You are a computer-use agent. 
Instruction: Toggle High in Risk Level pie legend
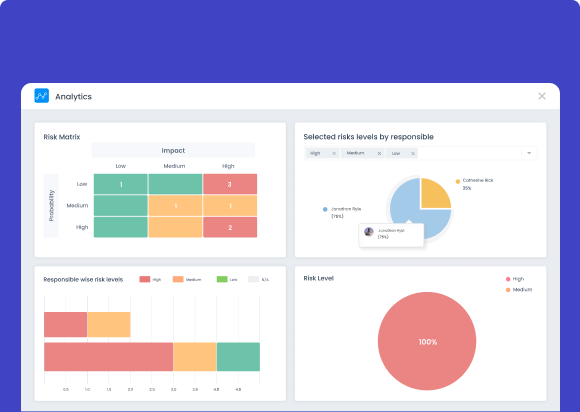coord(515,279)
